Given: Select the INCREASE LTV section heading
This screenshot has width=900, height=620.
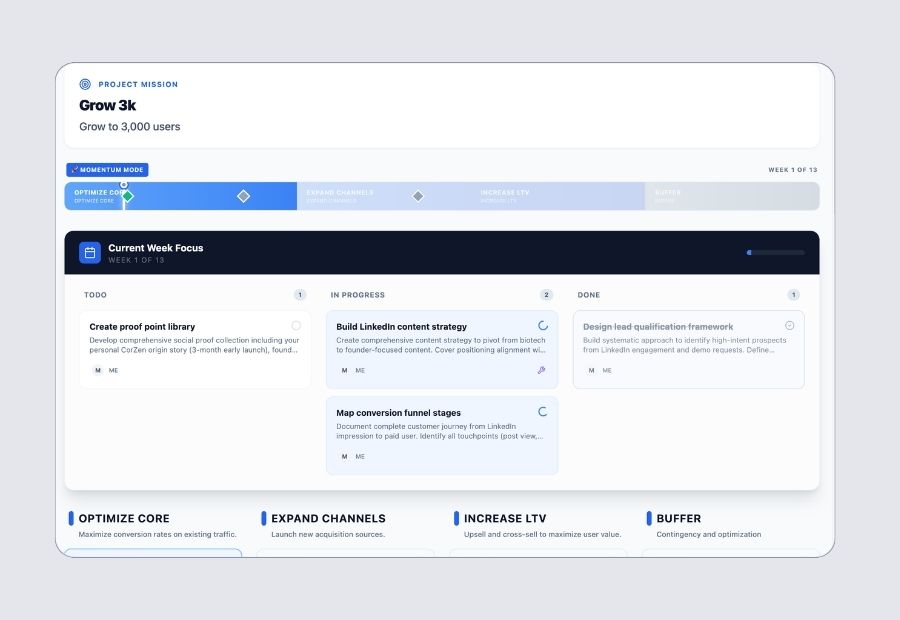Looking at the screenshot, I should click(505, 518).
